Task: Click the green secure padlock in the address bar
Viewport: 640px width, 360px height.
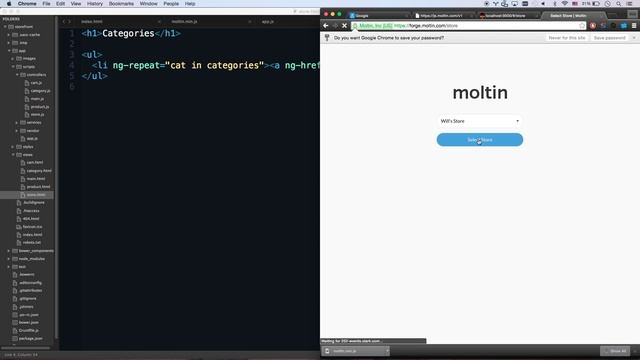Action: pyautogui.click(x=356, y=26)
